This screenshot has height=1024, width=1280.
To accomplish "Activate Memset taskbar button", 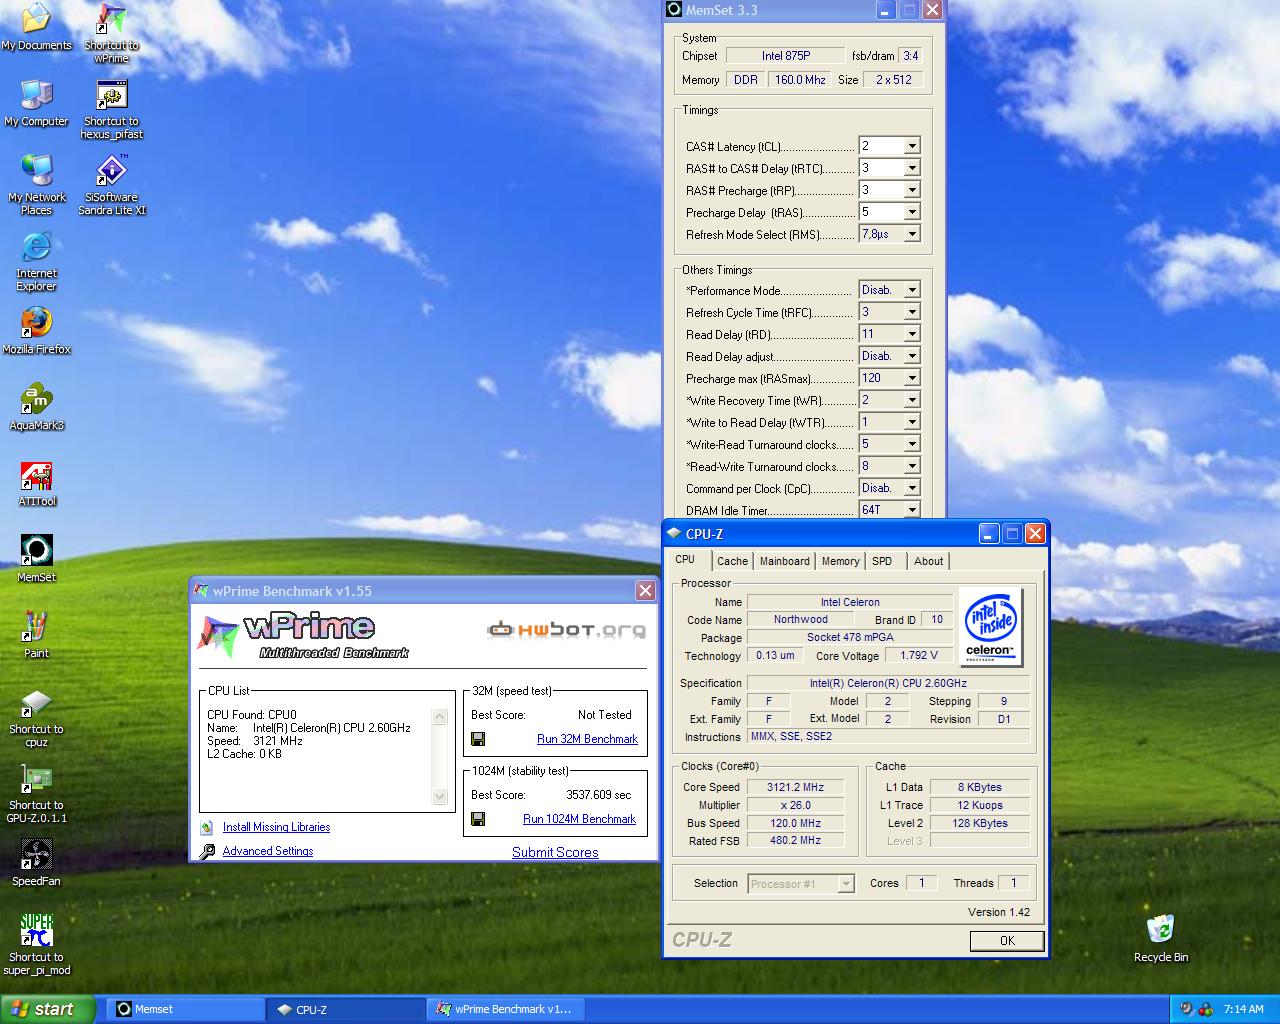I will click(x=188, y=1009).
